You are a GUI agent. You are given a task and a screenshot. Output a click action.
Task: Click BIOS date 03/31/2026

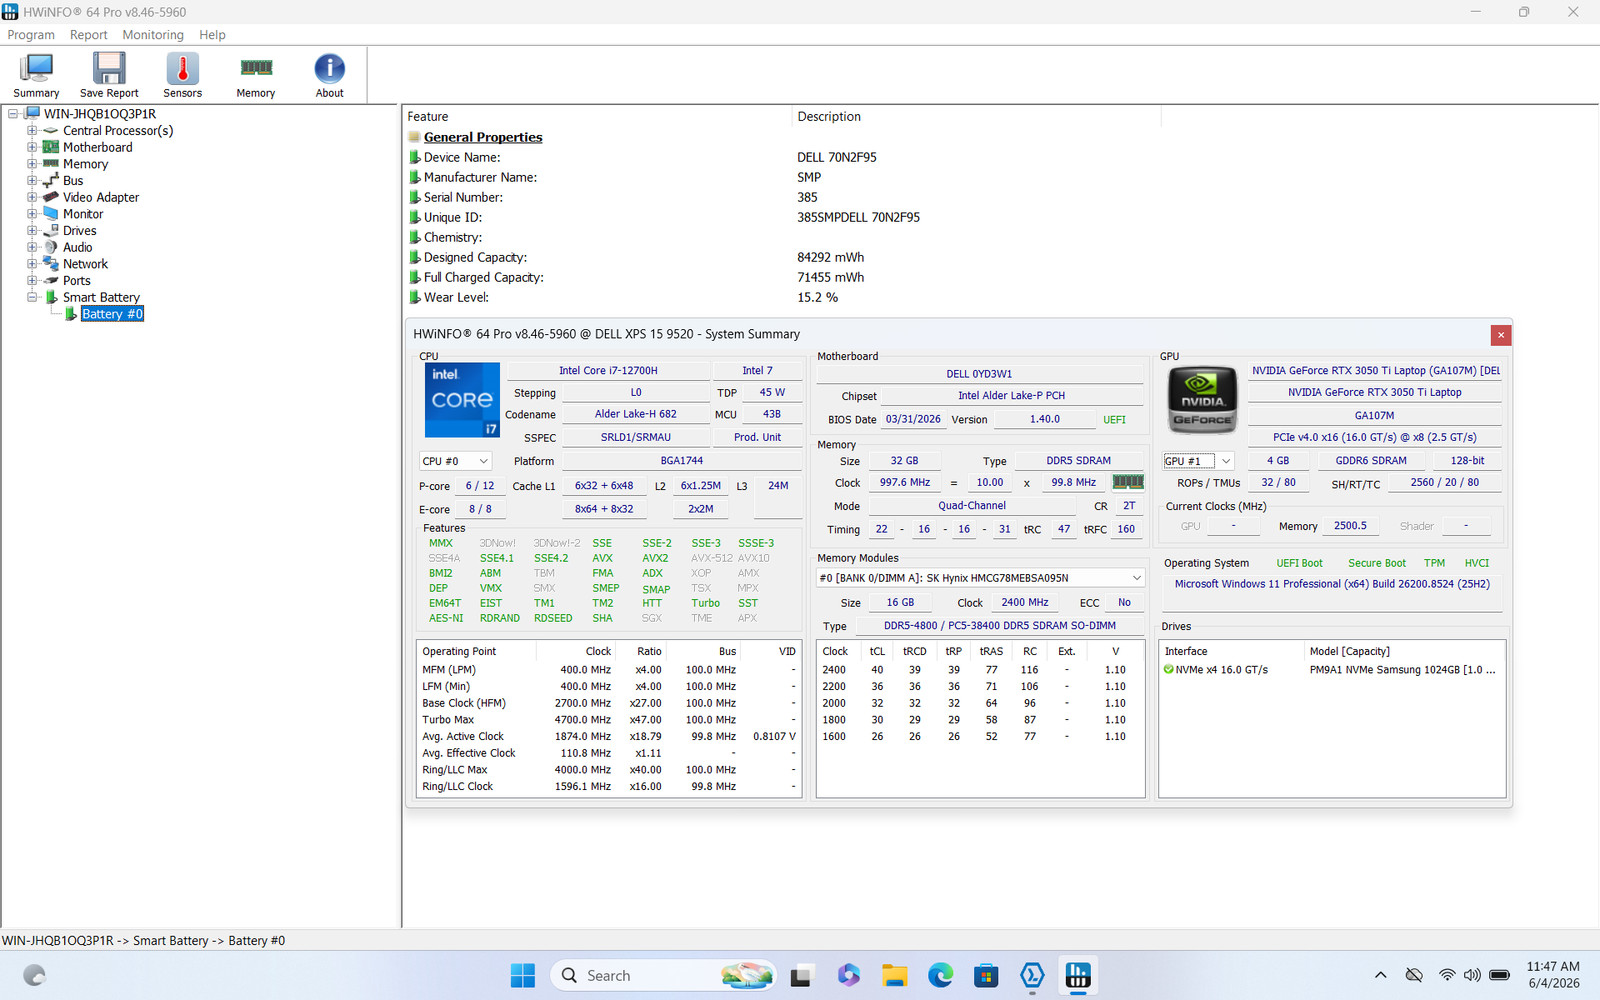tap(913, 420)
